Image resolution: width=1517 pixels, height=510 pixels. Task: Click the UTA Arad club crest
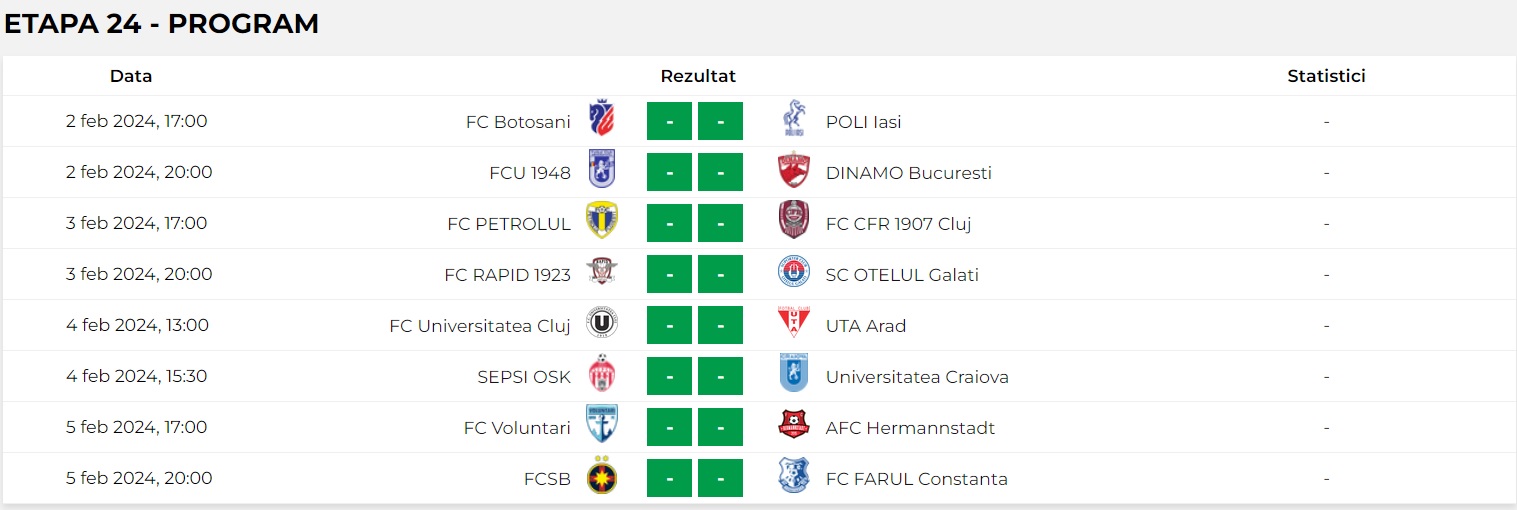tap(793, 325)
